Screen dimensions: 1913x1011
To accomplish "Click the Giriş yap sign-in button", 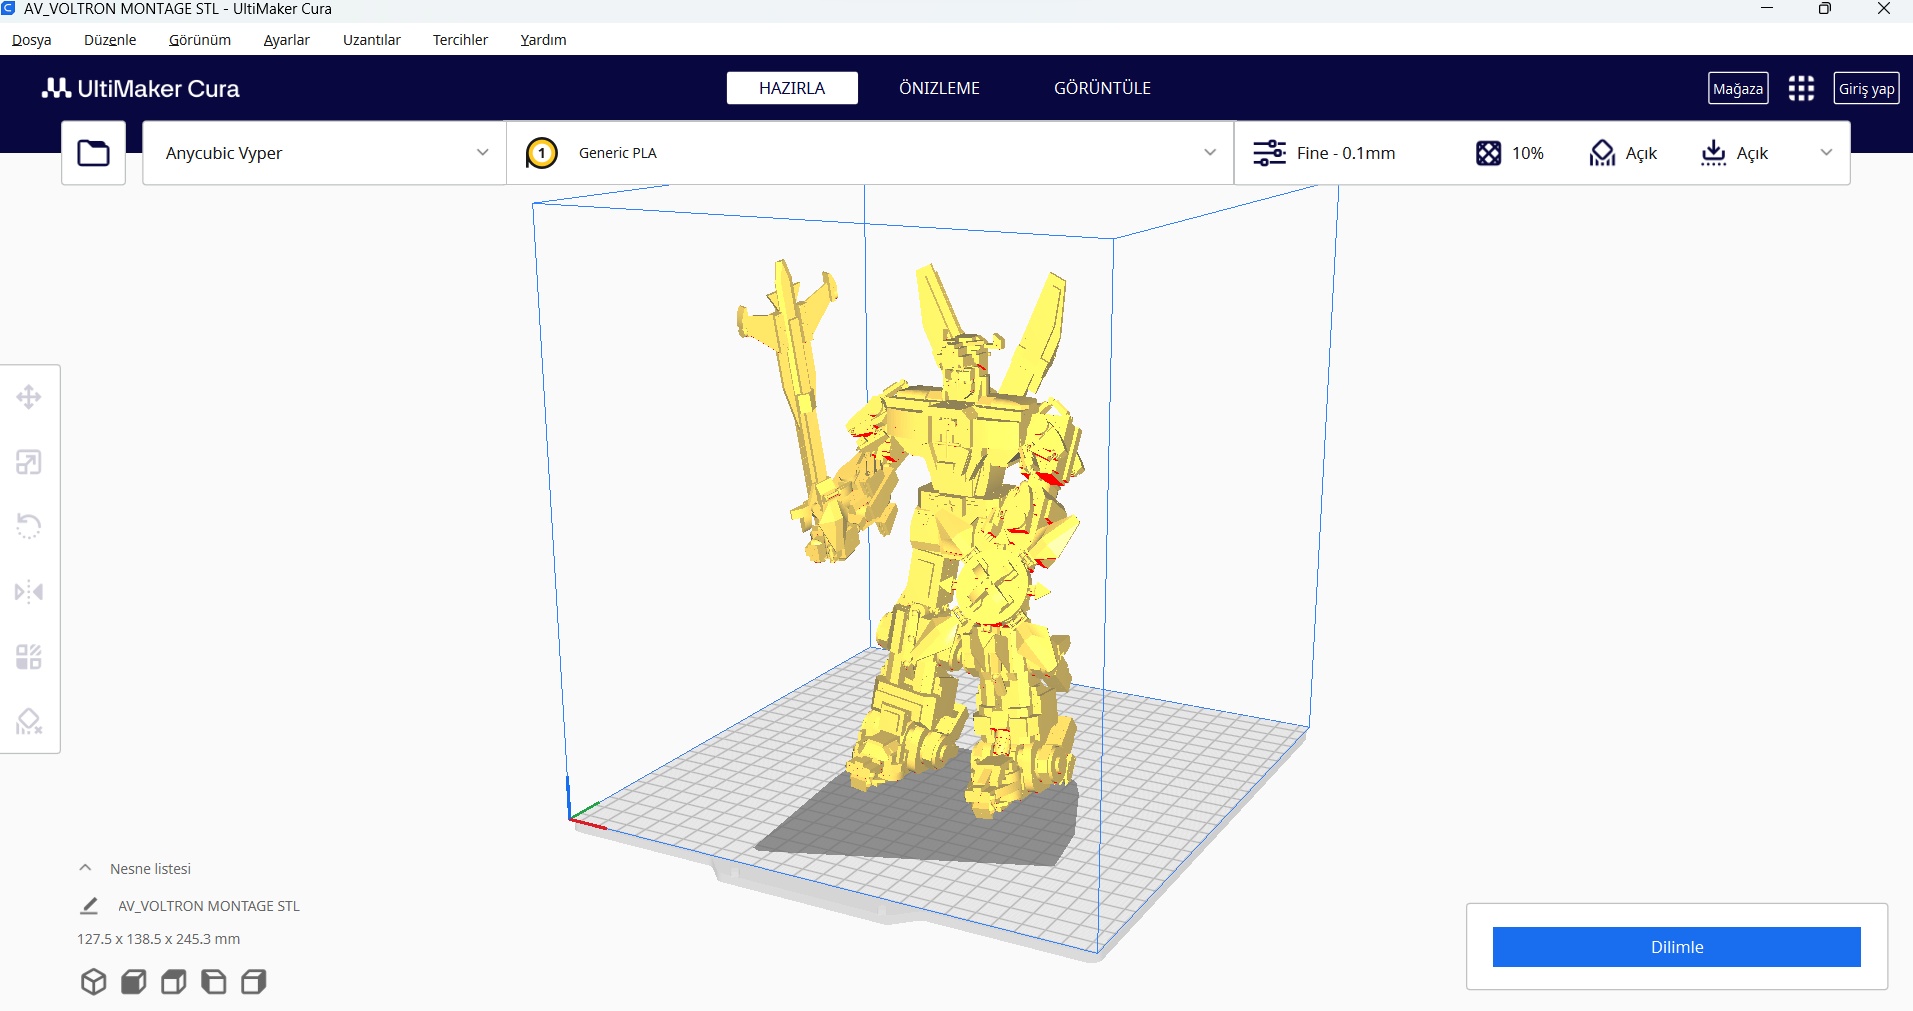I will pyautogui.click(x=1867, y=88).
